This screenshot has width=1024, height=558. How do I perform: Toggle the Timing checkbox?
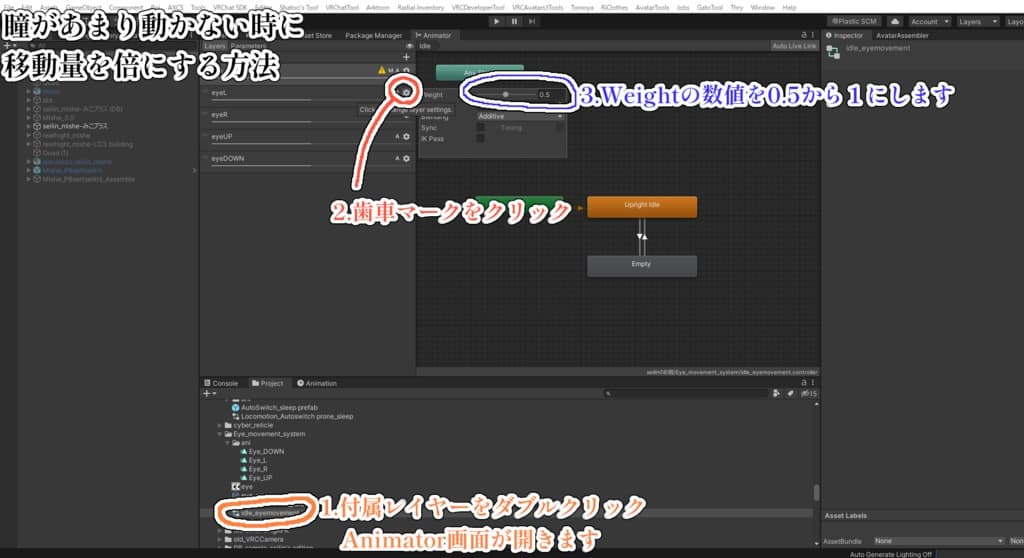tap(559, 127)
